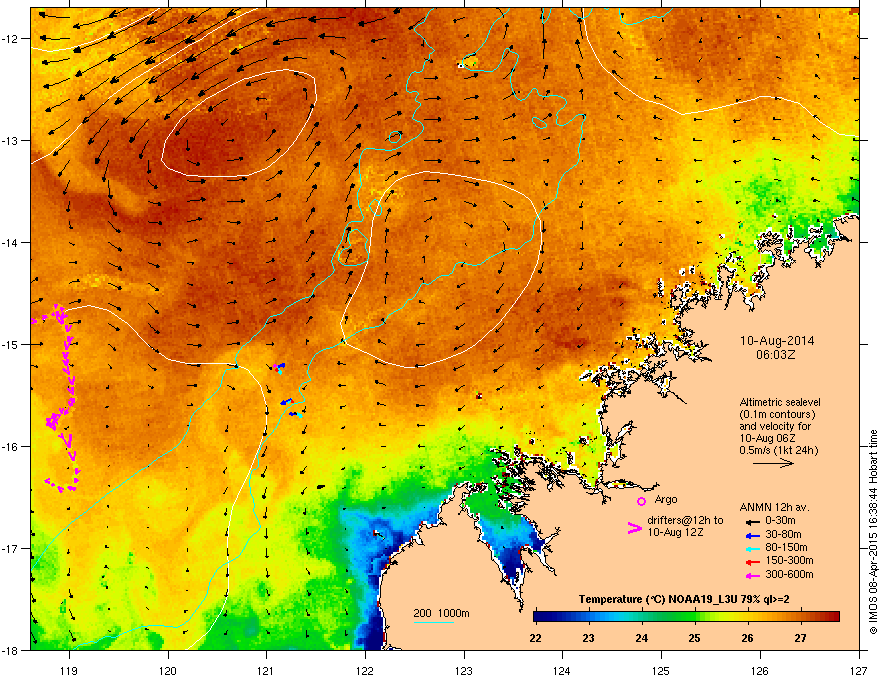
Task: Click the 122 longitude axis label
Action: tap(365, 670)
